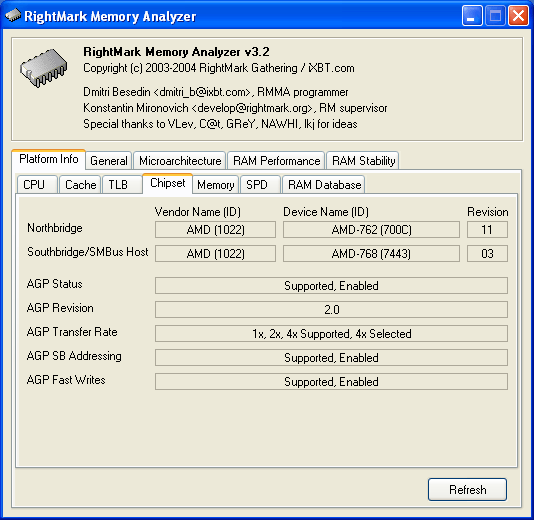Click the Northbridge vendor field AMD (1022)
Image resolution: width=534 pixels, height=520 pixels.
click(215, 230)
